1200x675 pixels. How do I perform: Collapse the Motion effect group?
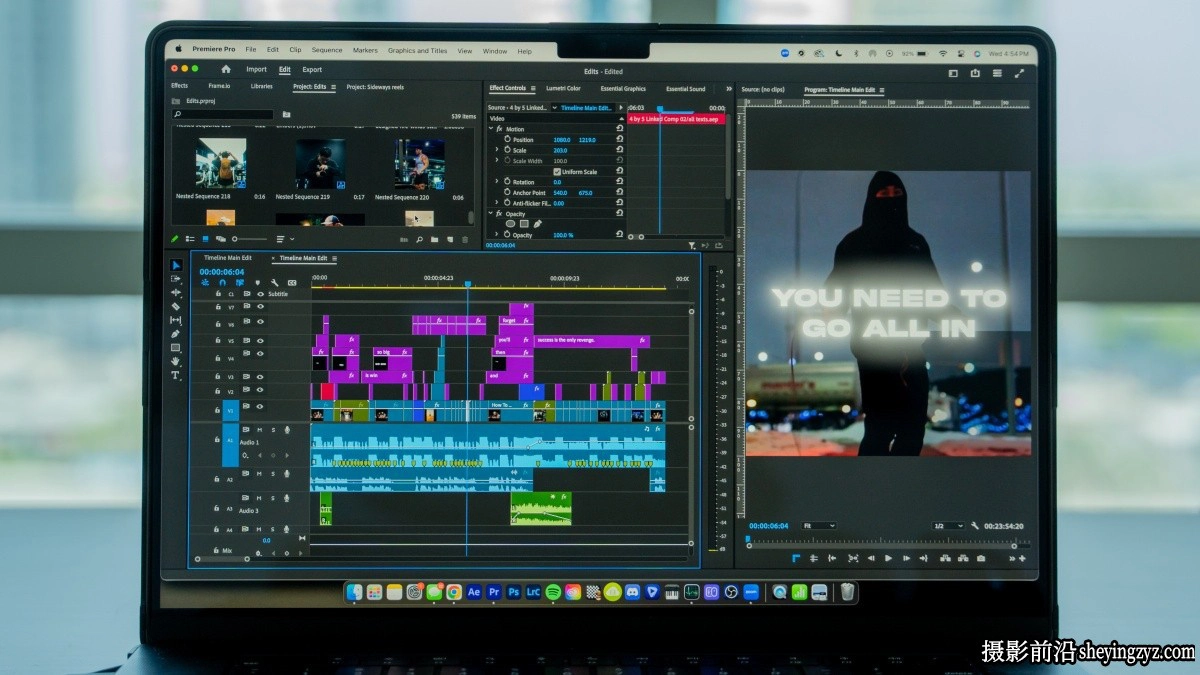490,129
